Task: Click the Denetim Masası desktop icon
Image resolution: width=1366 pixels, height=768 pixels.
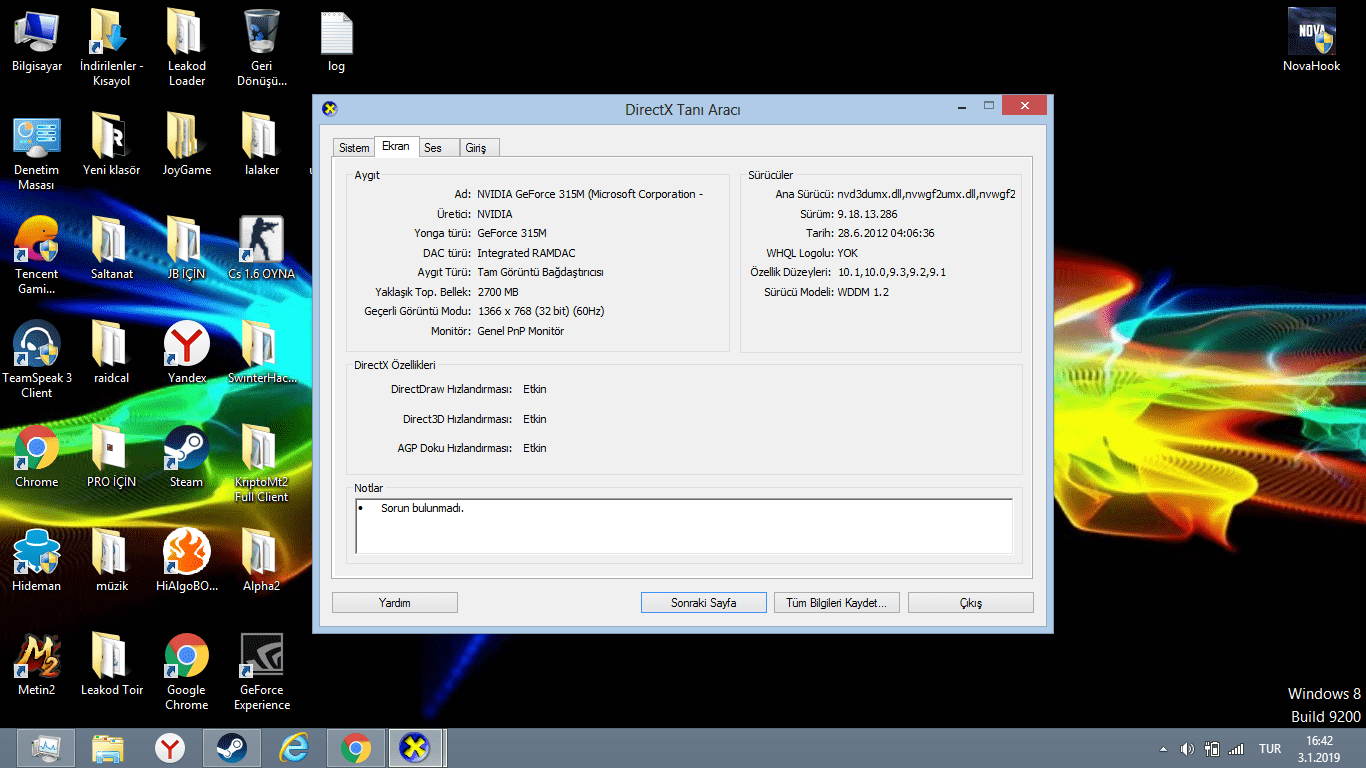Action: (x=37, y=153)
